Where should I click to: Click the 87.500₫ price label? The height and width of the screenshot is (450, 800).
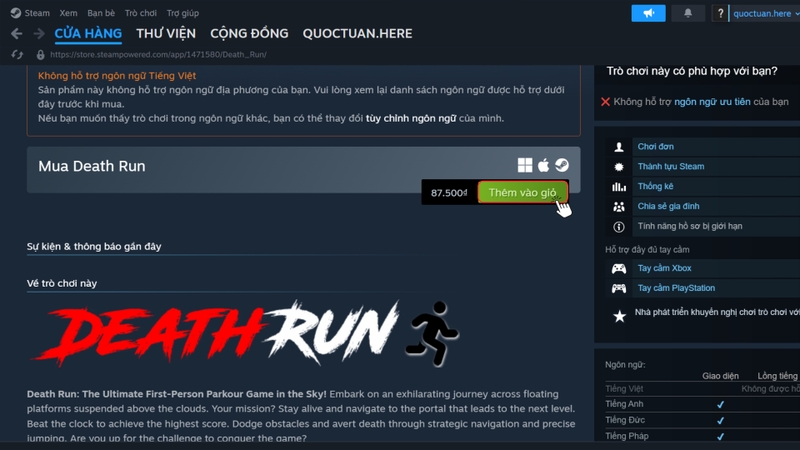[x=449, y=193]
